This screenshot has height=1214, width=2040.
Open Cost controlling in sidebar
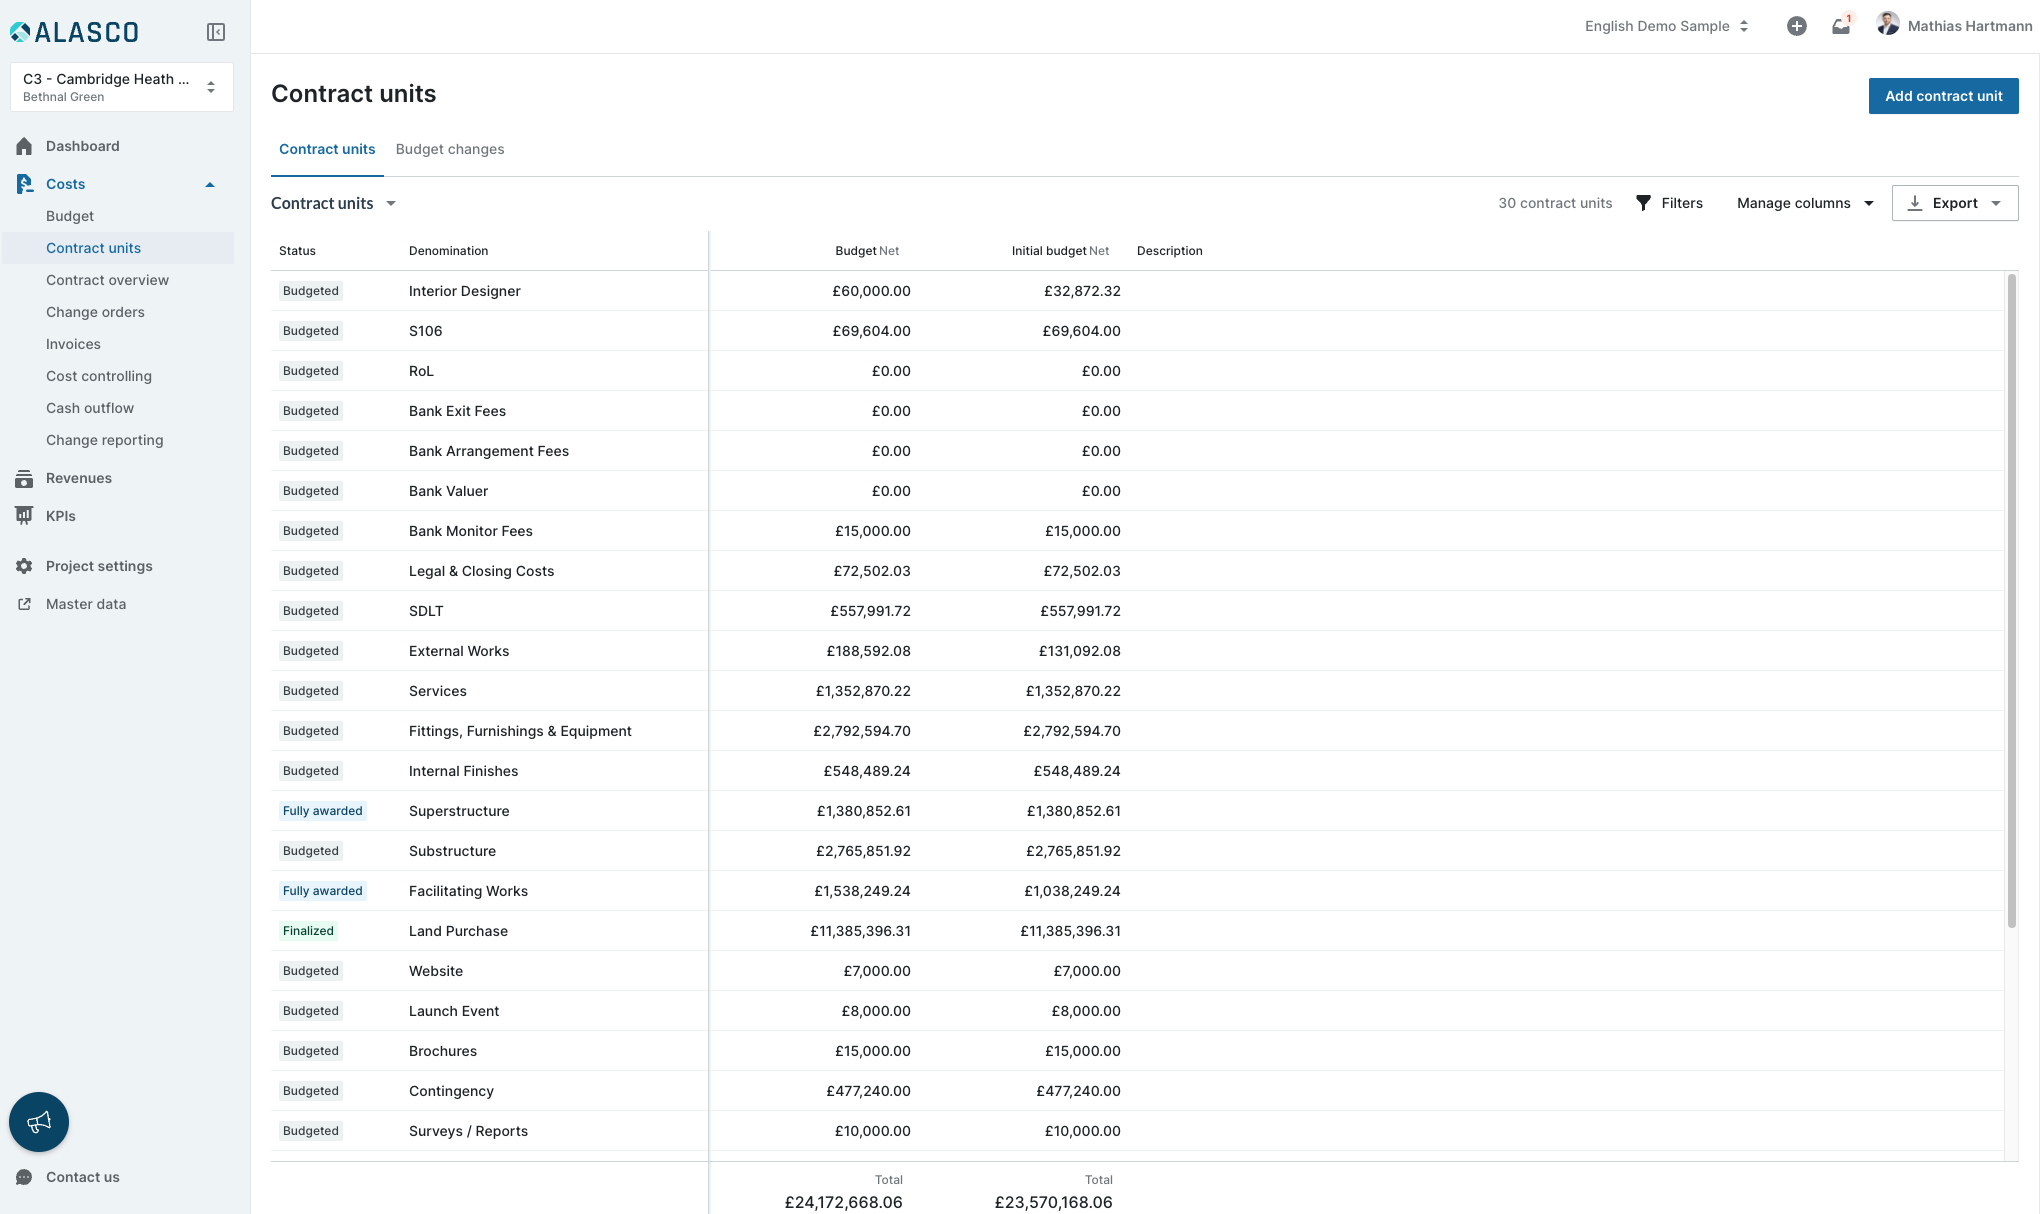[x=99, y=376]
